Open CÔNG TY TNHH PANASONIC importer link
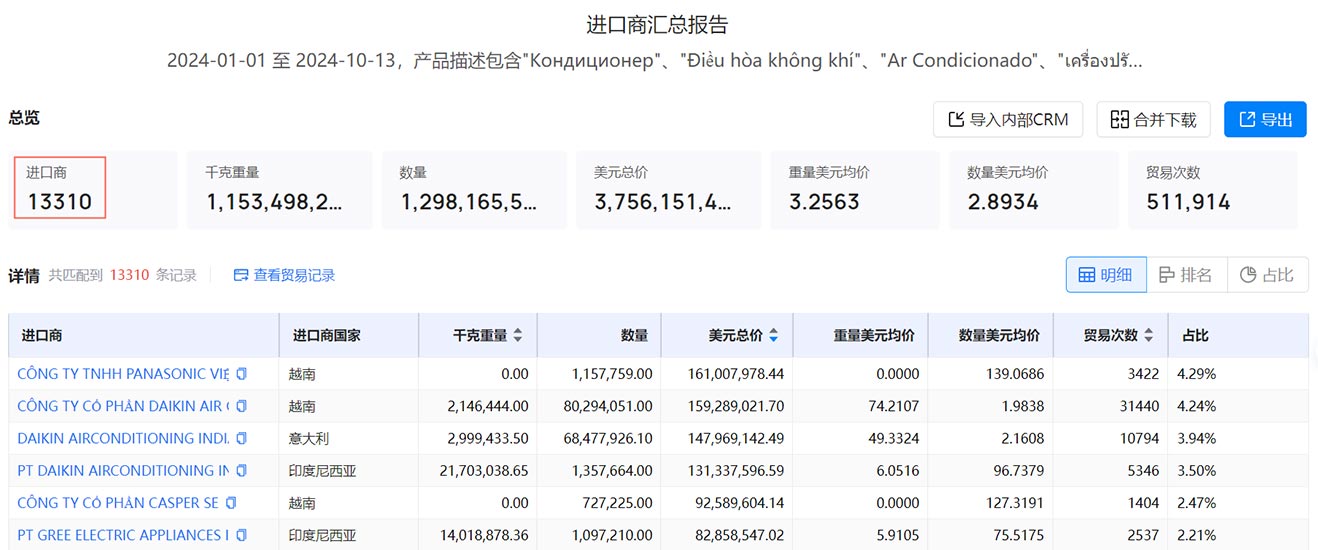Viewport: 1318px width, 550px height. 123,374
